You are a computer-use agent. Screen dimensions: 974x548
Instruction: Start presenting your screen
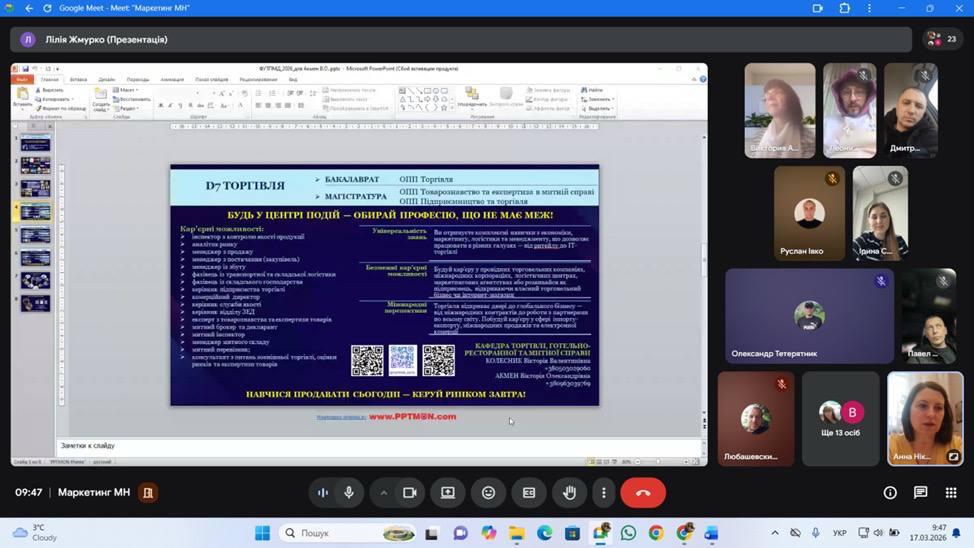click(x=448, y=492)
